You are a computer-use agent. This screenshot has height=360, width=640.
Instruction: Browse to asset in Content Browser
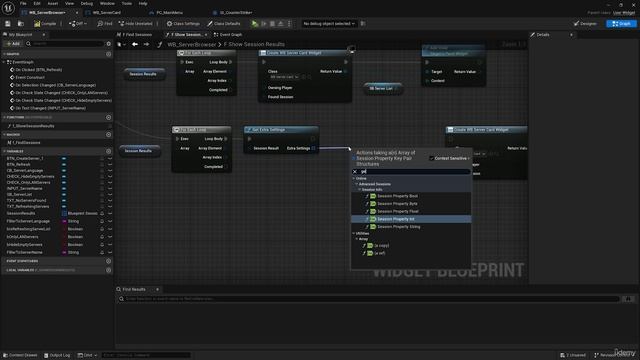point(20,24)
